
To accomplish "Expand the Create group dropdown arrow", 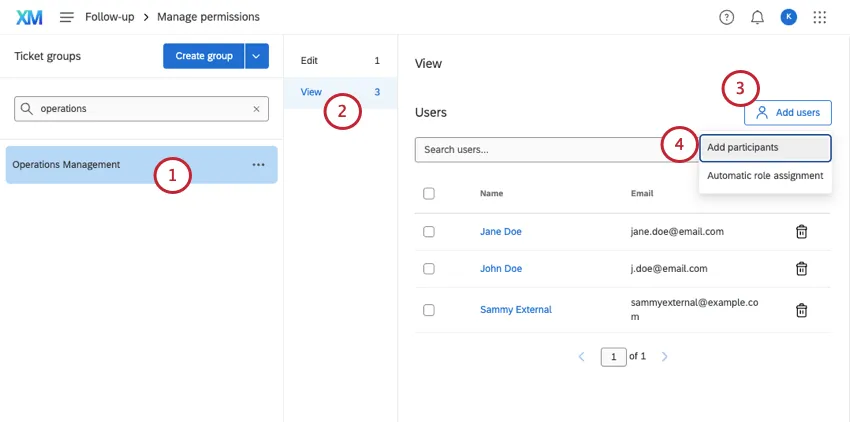I will tap(258, 56).
